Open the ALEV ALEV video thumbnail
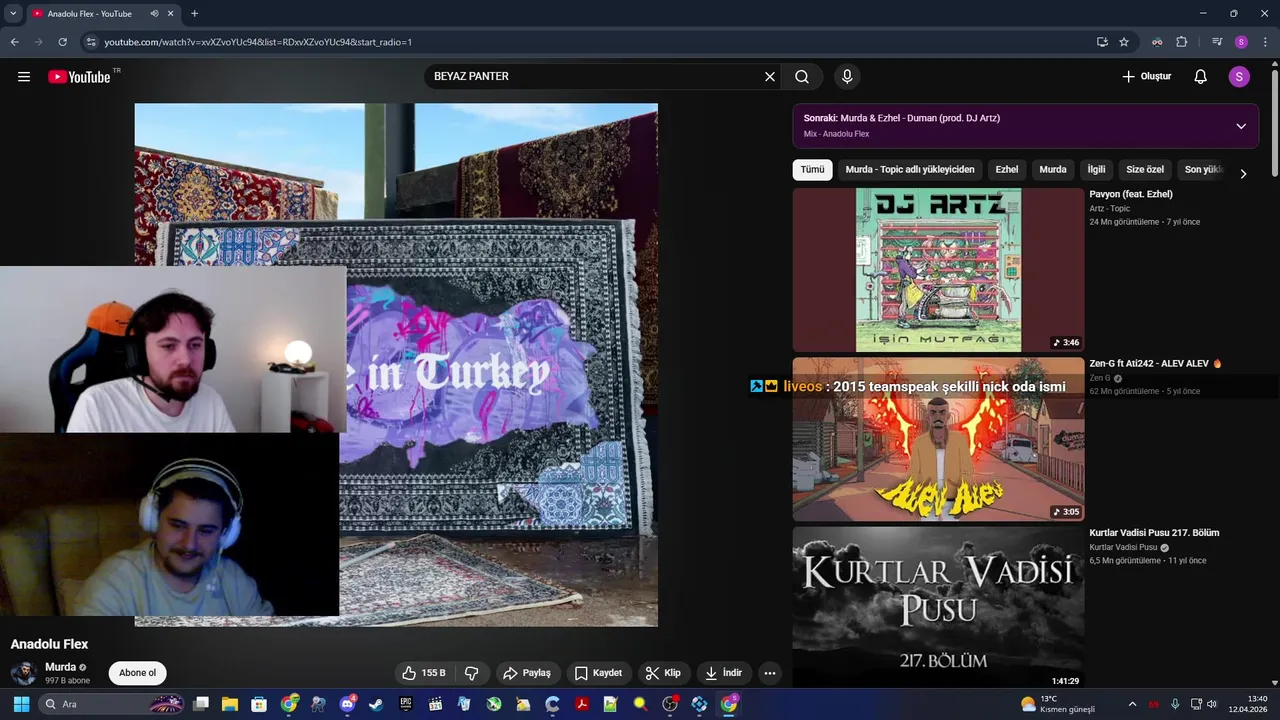The width and height of the screenshot is (1280, 720). [x=938, y=439]
